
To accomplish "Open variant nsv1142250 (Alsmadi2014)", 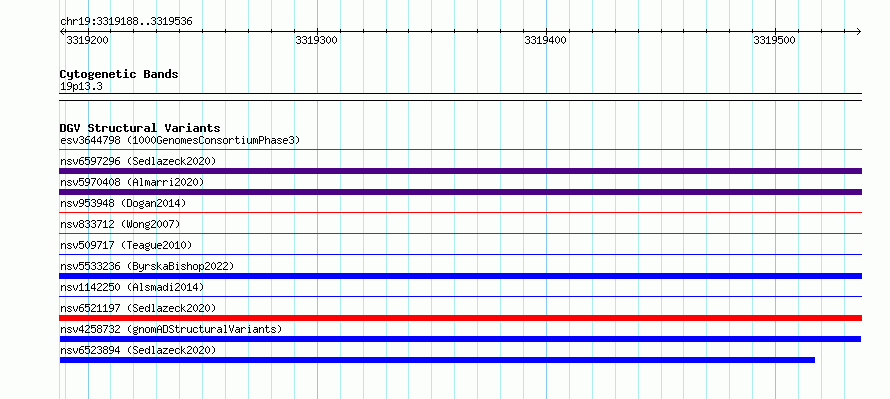I will 132,287.
